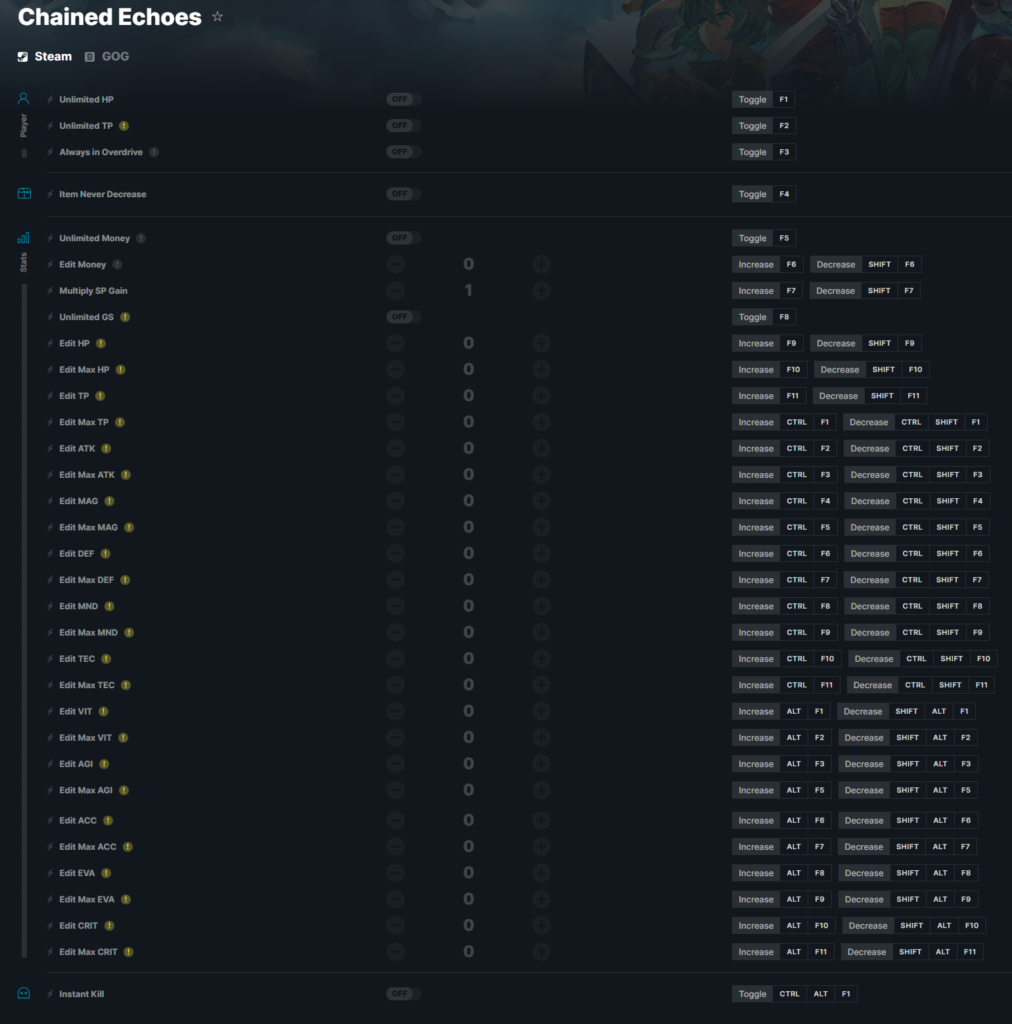
Task: Show info icon next to Unlimited Money
Action: pyautogui.click(x=141, y=238)
